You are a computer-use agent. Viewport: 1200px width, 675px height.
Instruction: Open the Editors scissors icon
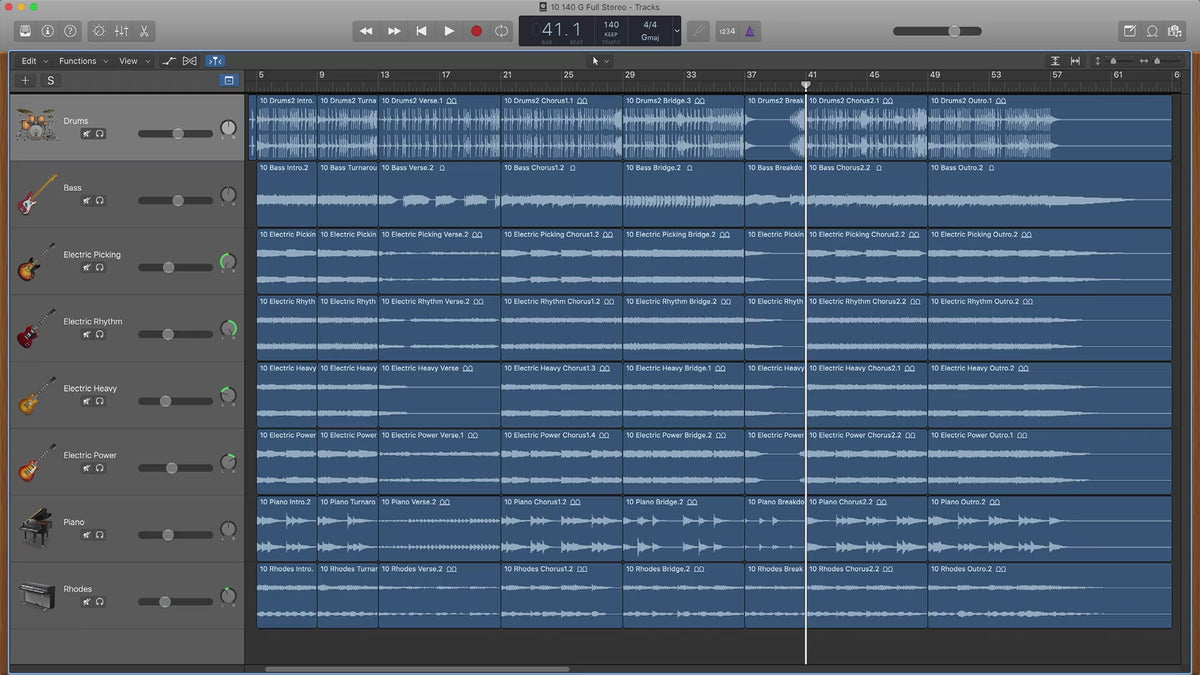pos(144,31)
